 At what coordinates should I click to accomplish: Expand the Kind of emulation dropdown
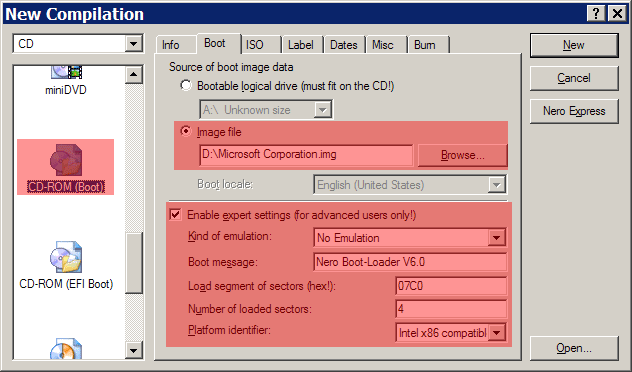(497, 238)
